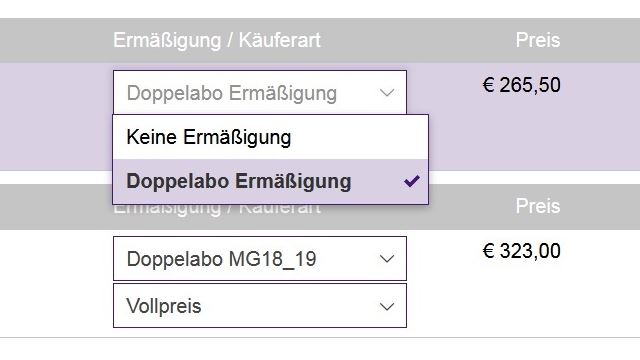Click the word Käuferart in the top header

[280, 40]
